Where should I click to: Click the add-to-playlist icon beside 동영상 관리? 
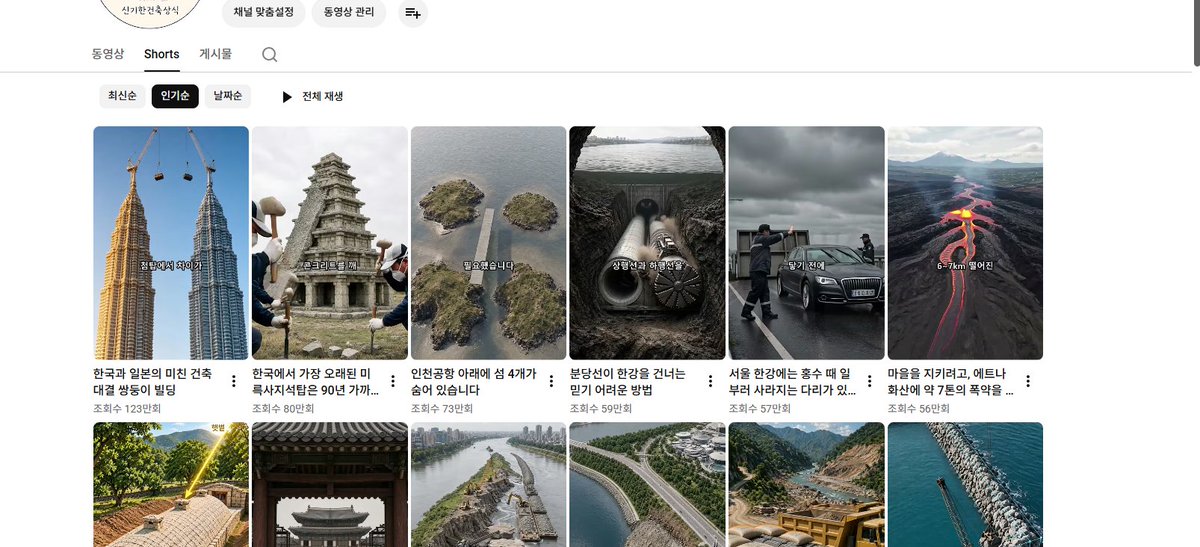tap(412, 13)
